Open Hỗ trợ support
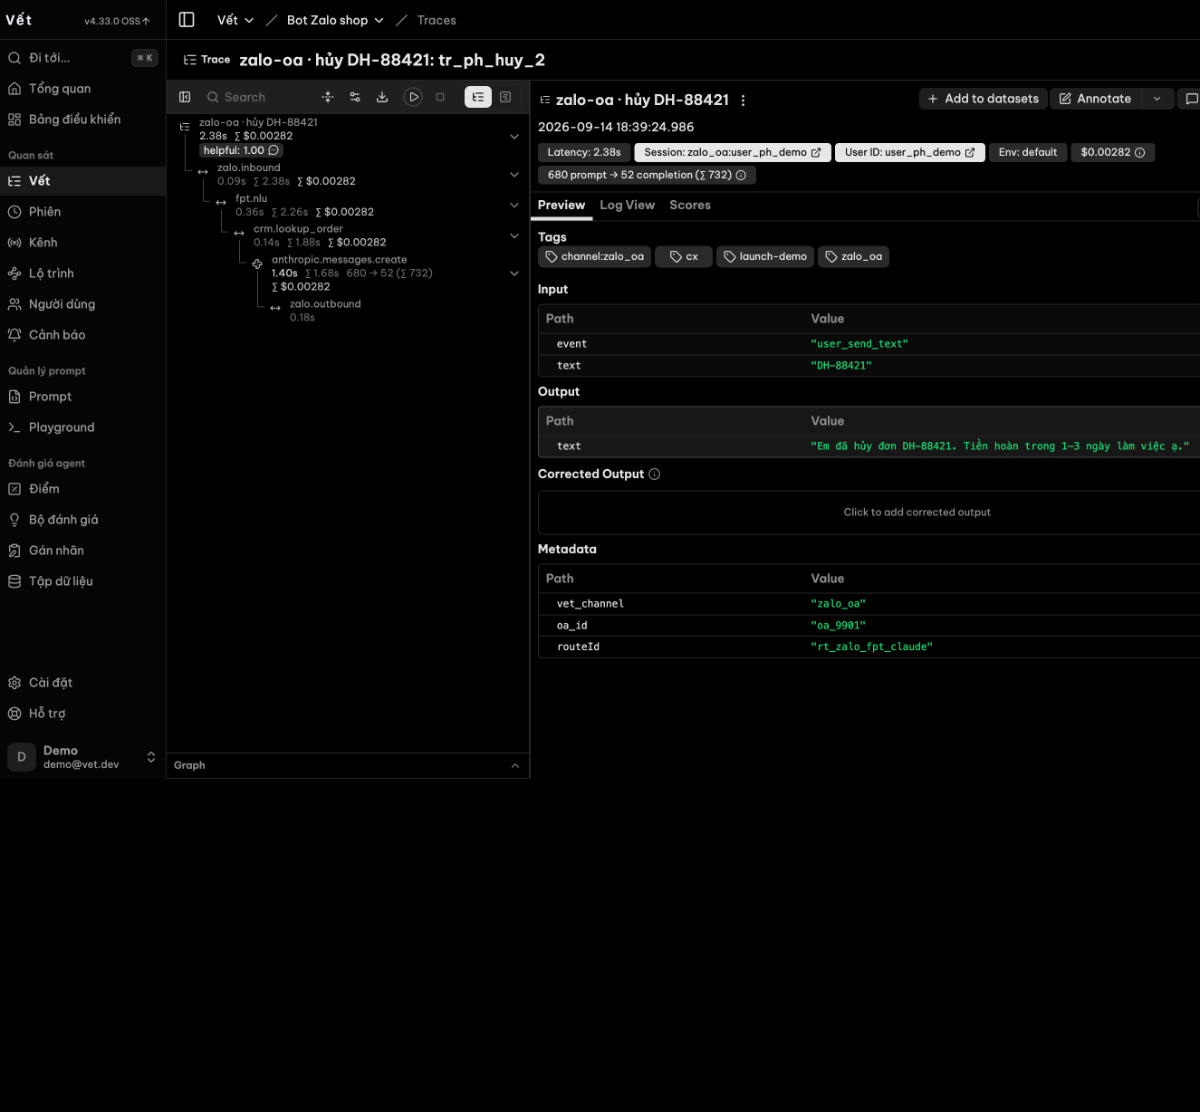The width and height of the screenshot is (1200, 1112). [83, 714]
